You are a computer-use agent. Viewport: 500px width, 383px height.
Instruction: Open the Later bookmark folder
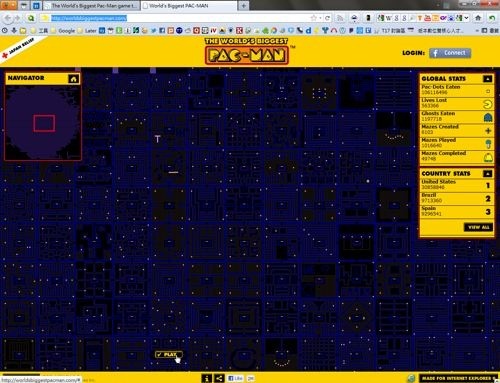point(87,31)
